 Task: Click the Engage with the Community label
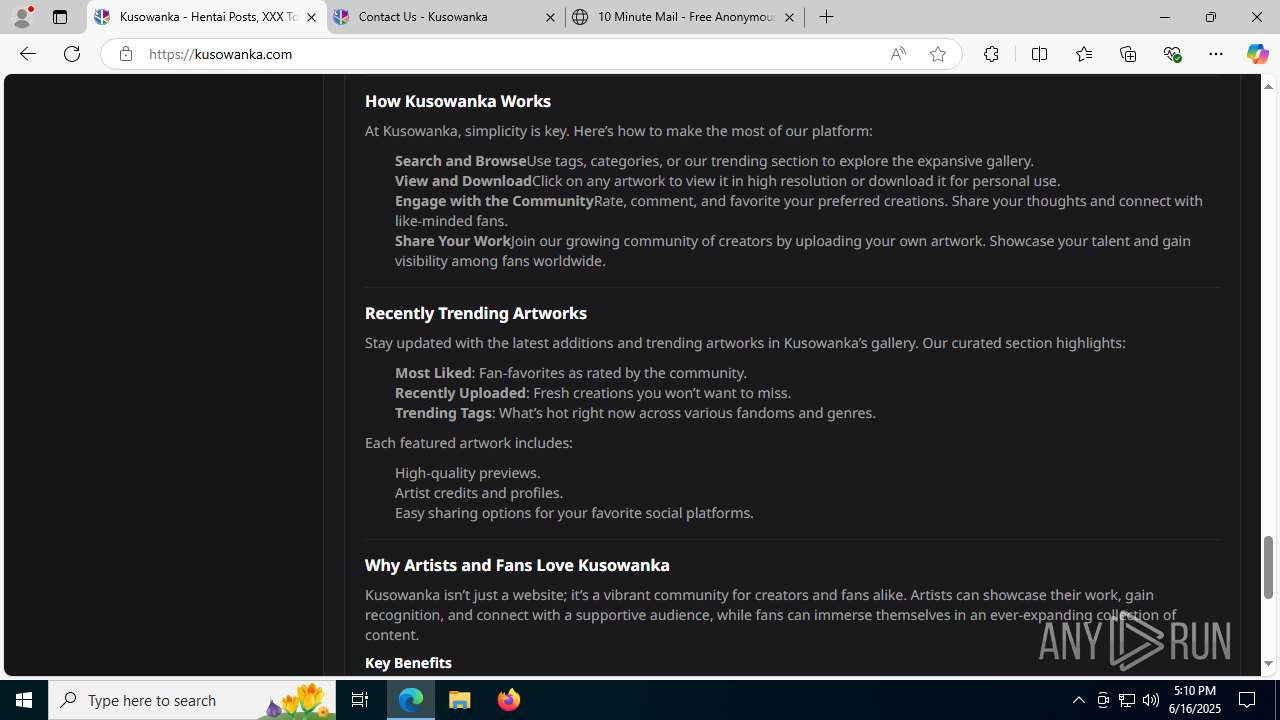(494, 201)
